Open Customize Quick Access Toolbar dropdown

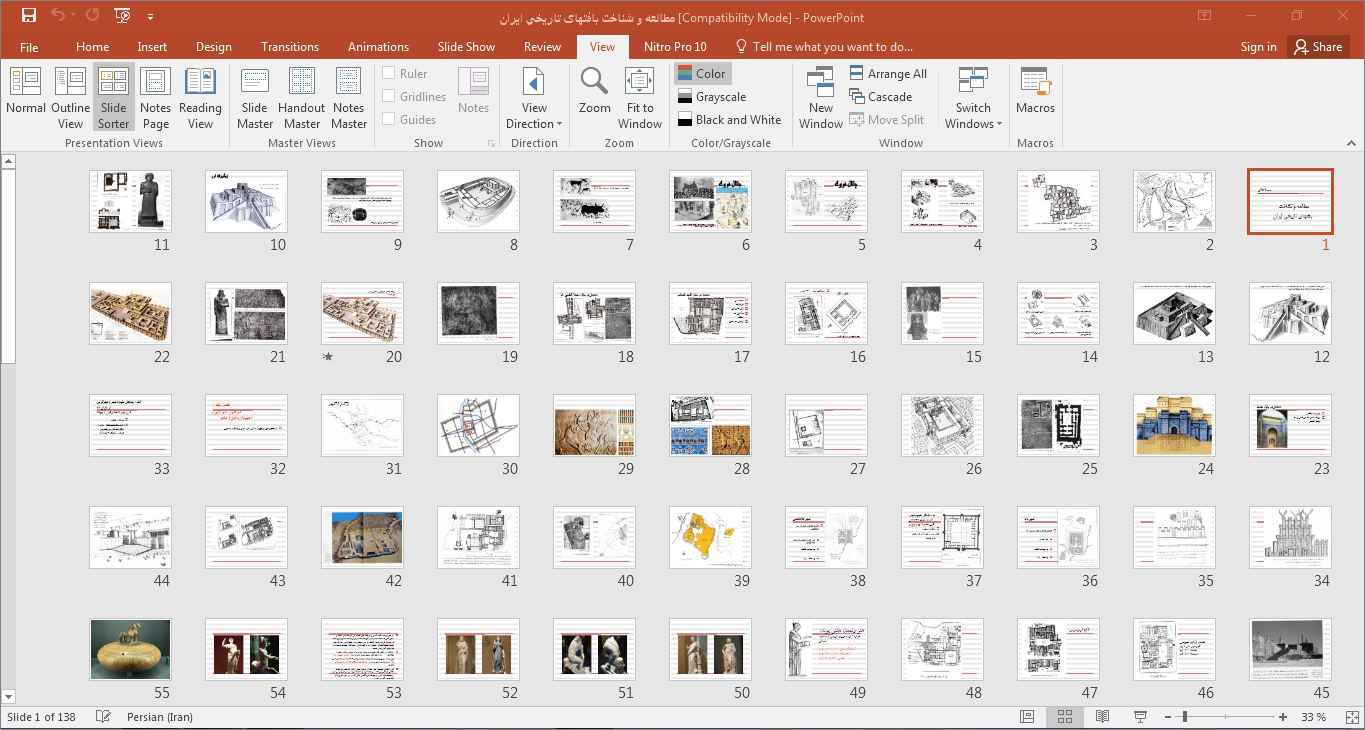[x=151, y=17]
